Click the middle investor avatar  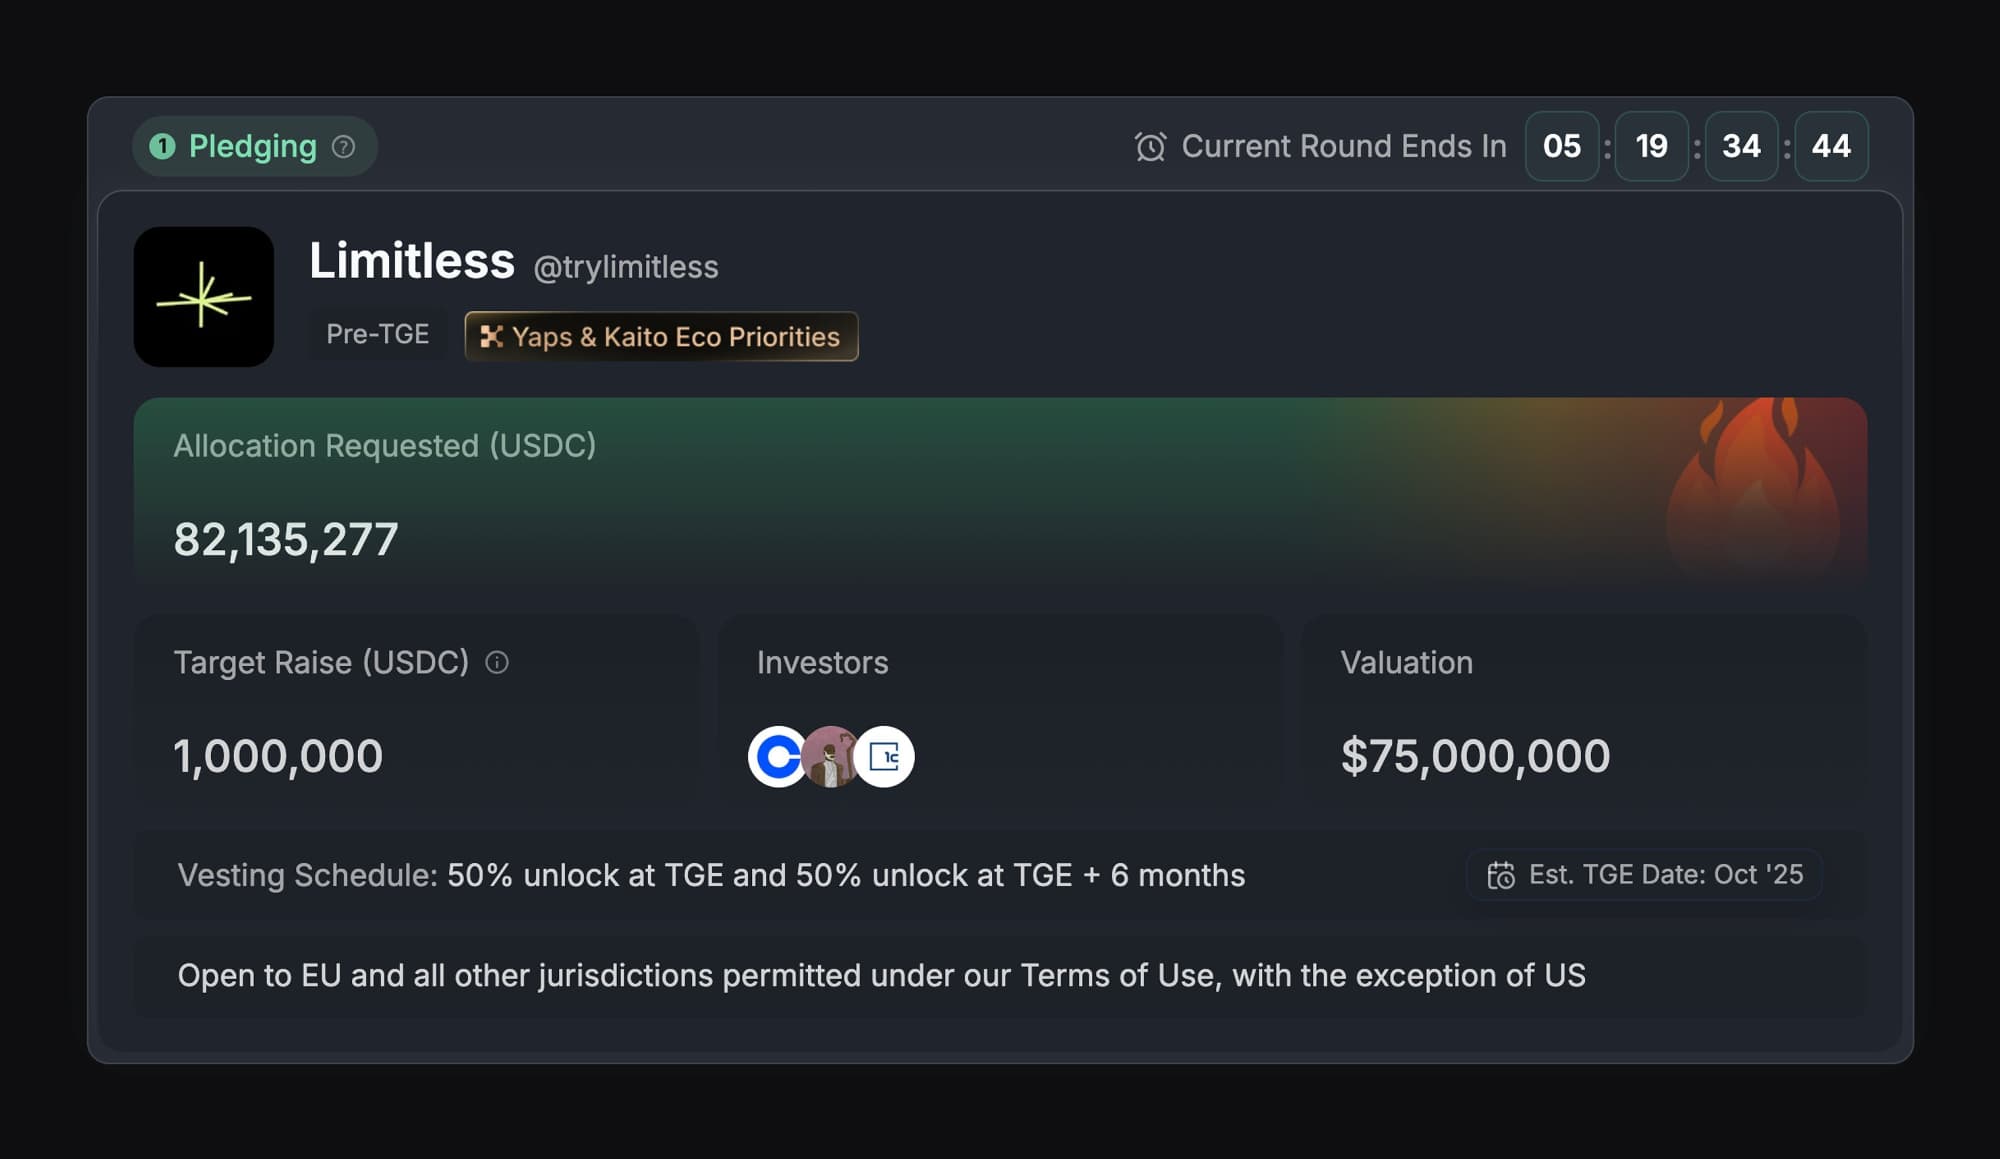(830, 757)
